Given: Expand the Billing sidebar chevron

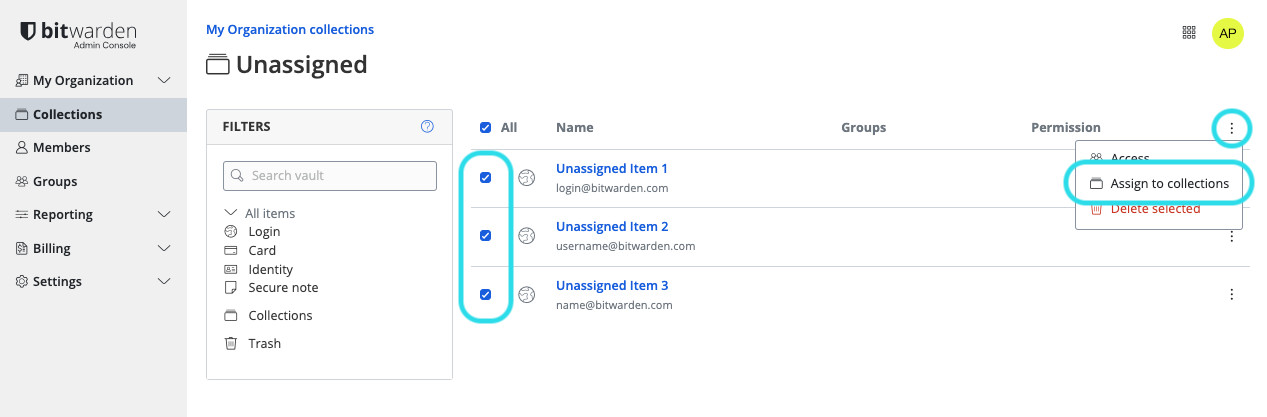Looking at the screenshot, I should coord(165,249).
